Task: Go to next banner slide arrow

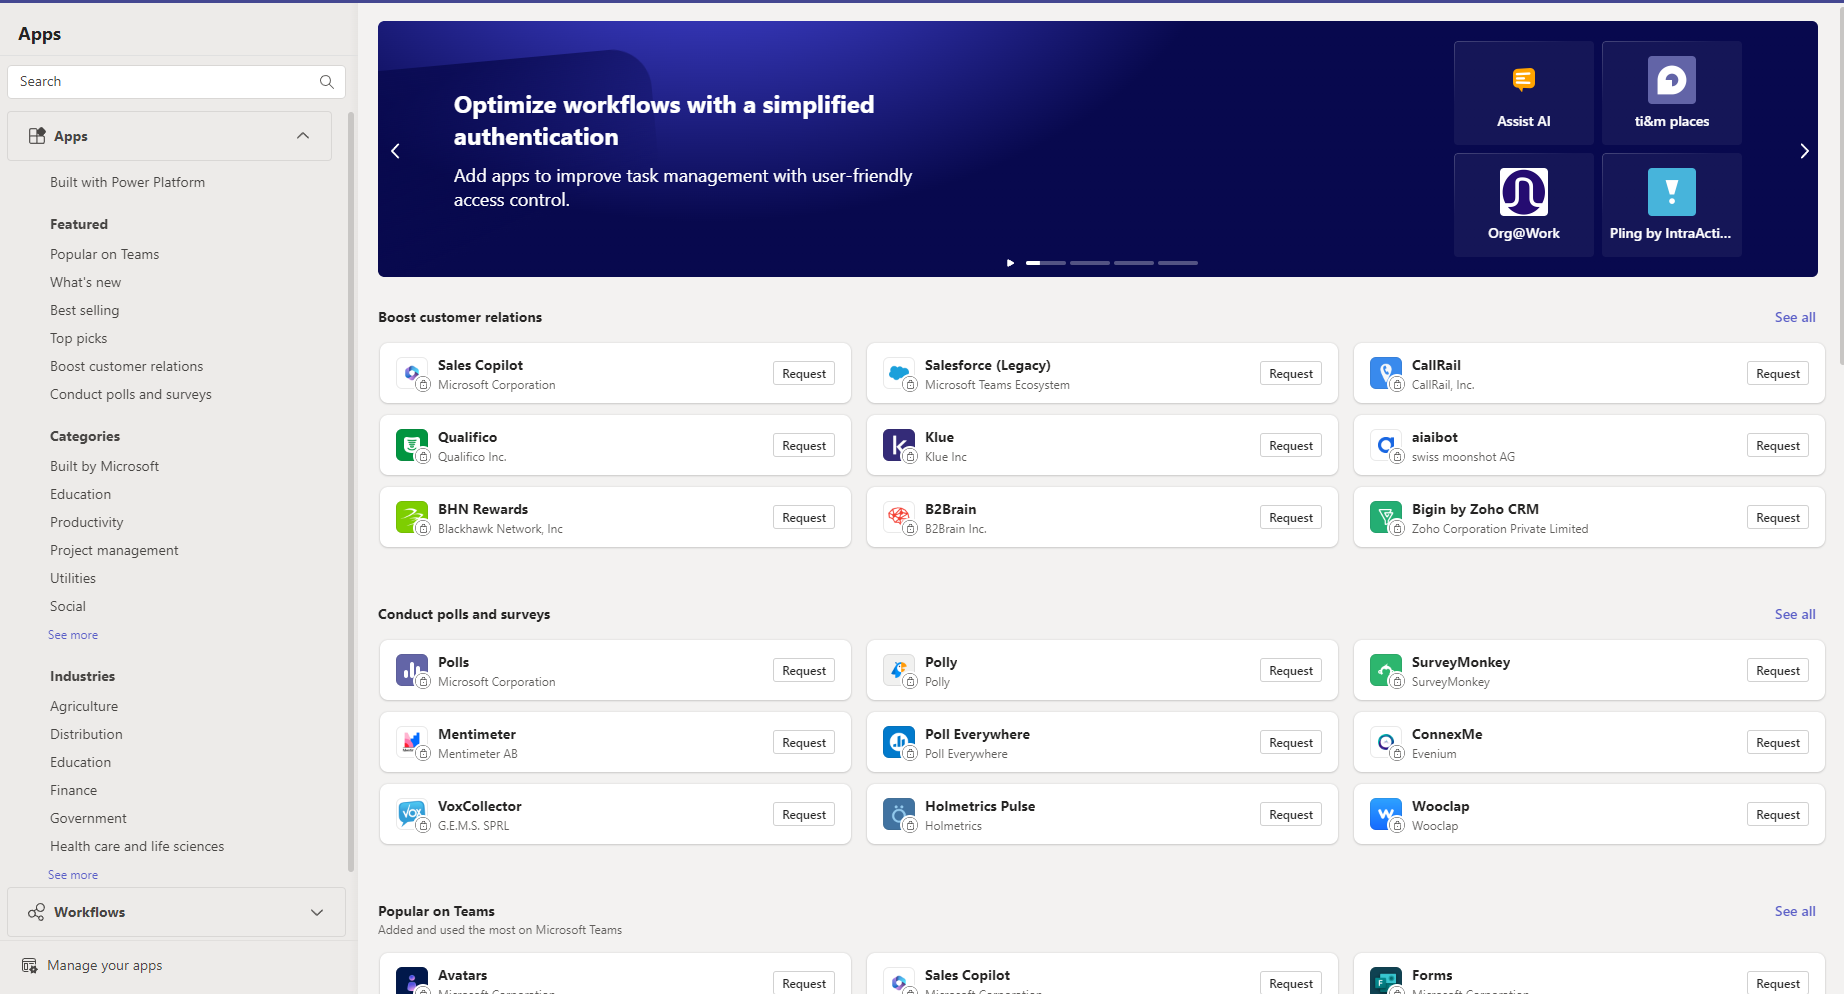Action: pos(1804,151)
